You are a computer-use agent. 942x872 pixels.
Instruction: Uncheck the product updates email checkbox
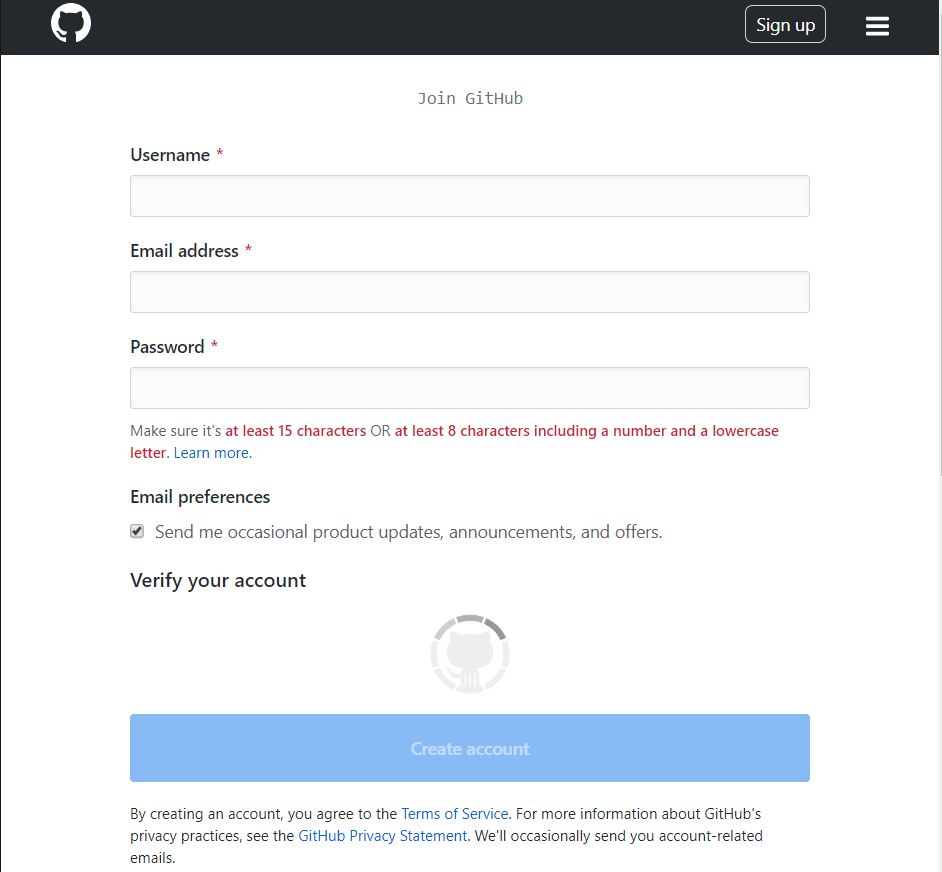[x=137, y=531]
